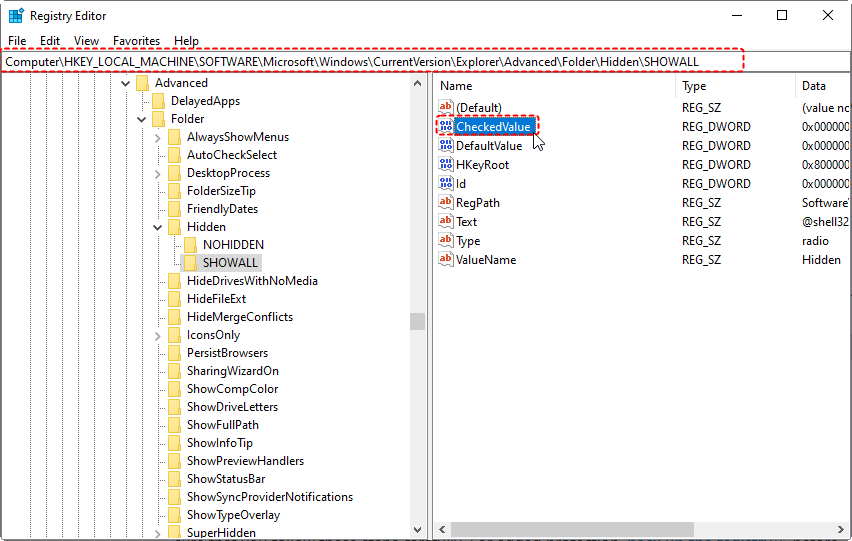Select the AutoCheckSelect key
852x541 pixels.
click(232, 155)
